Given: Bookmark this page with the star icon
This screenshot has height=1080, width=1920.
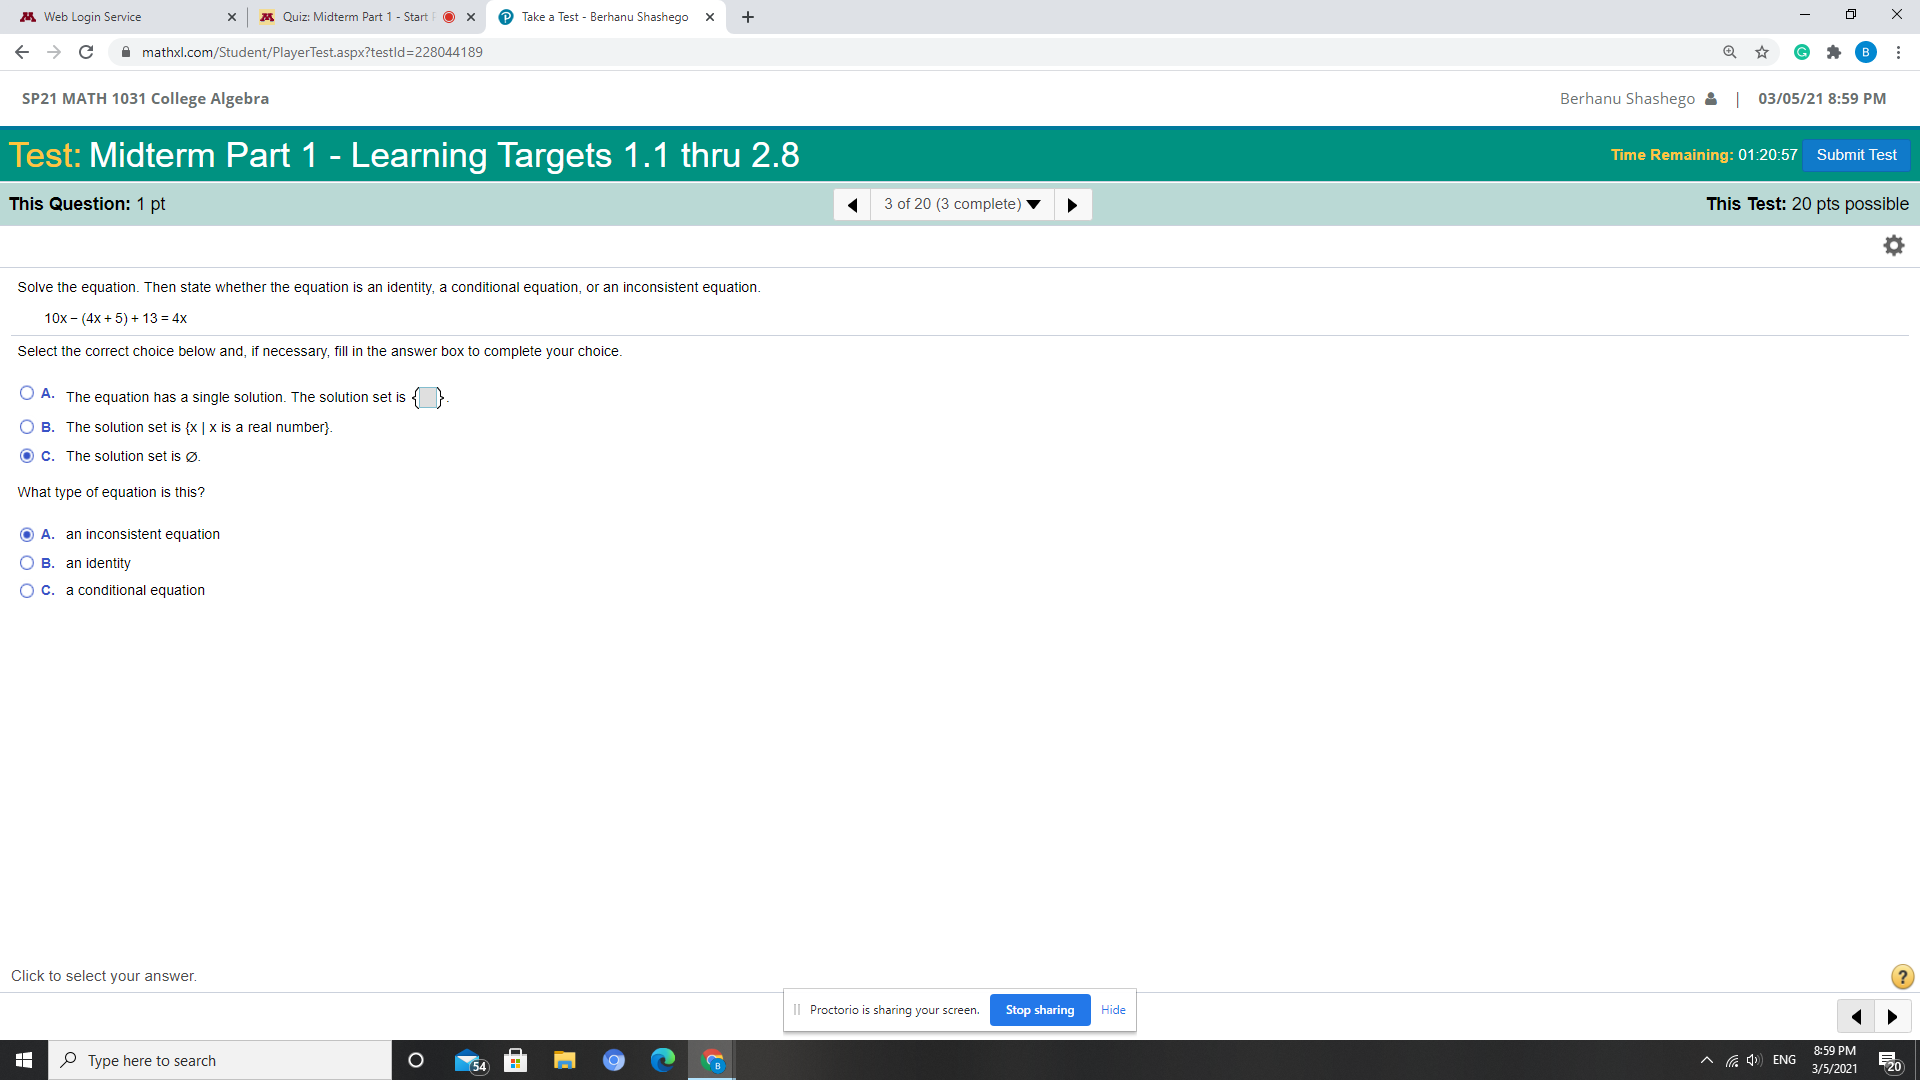Looking at the screenshot, I should [1762, 52].
